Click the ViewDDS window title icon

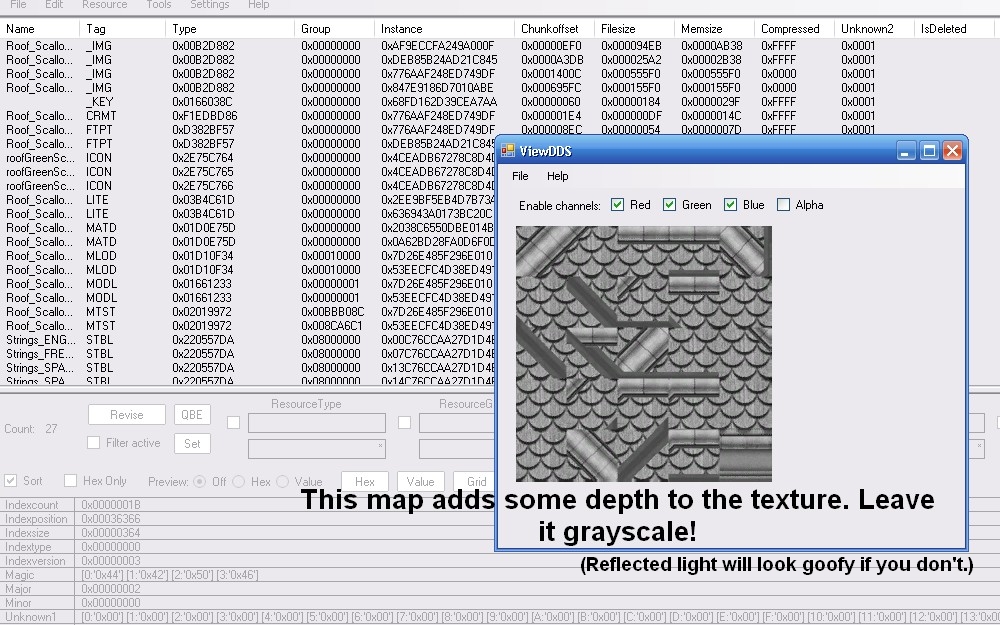point(508,151)
